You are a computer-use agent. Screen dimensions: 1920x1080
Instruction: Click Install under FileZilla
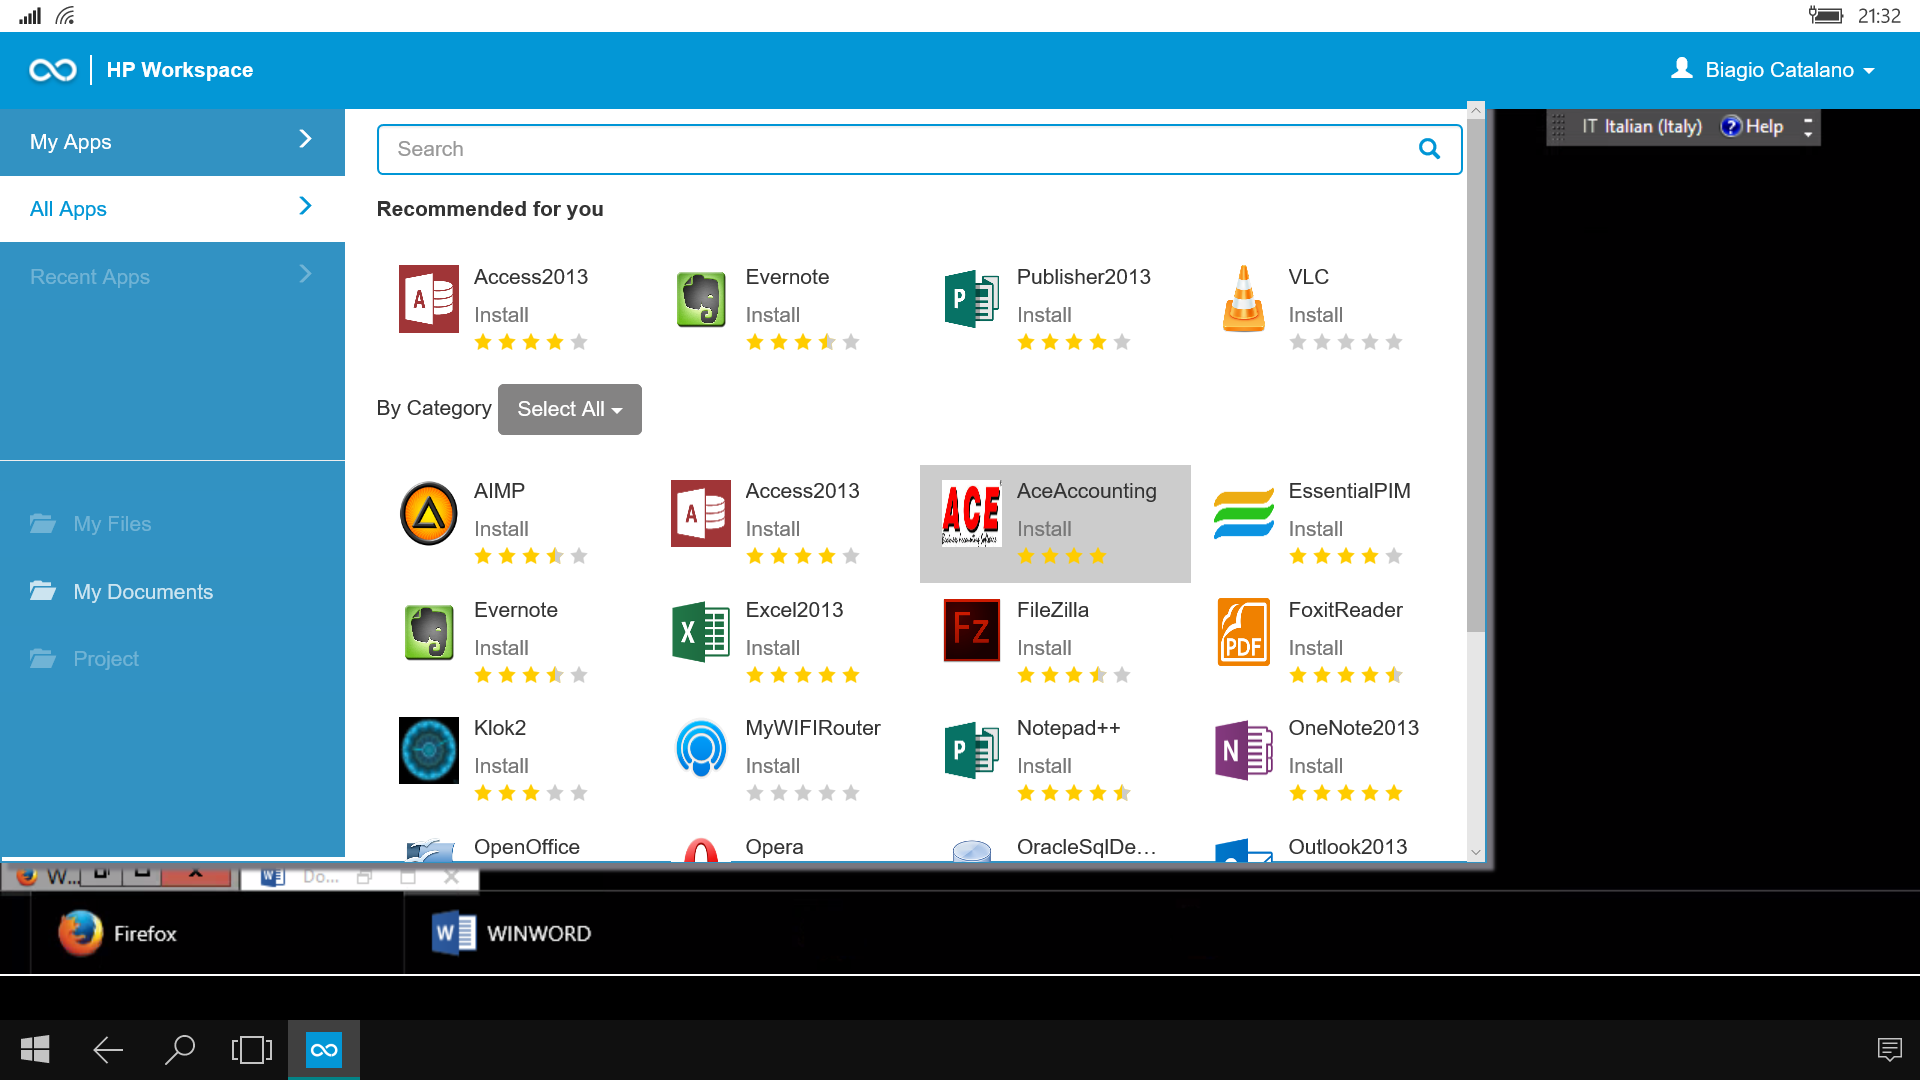click(x=1044, y=648)
